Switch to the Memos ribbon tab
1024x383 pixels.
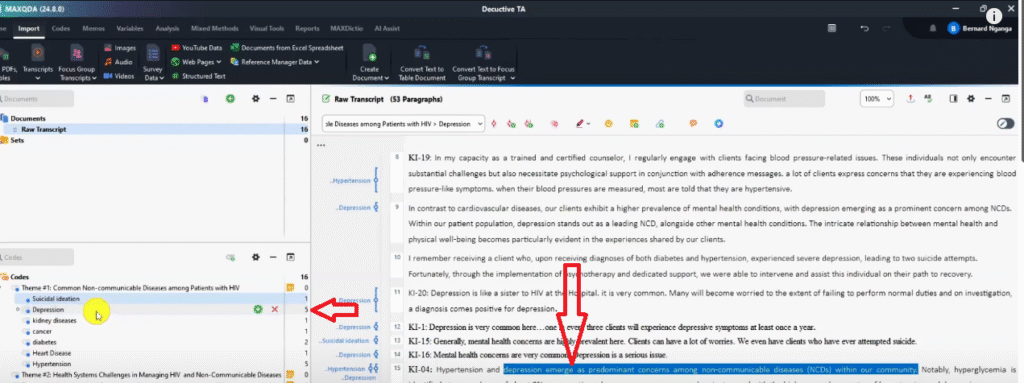click(93, 29)
